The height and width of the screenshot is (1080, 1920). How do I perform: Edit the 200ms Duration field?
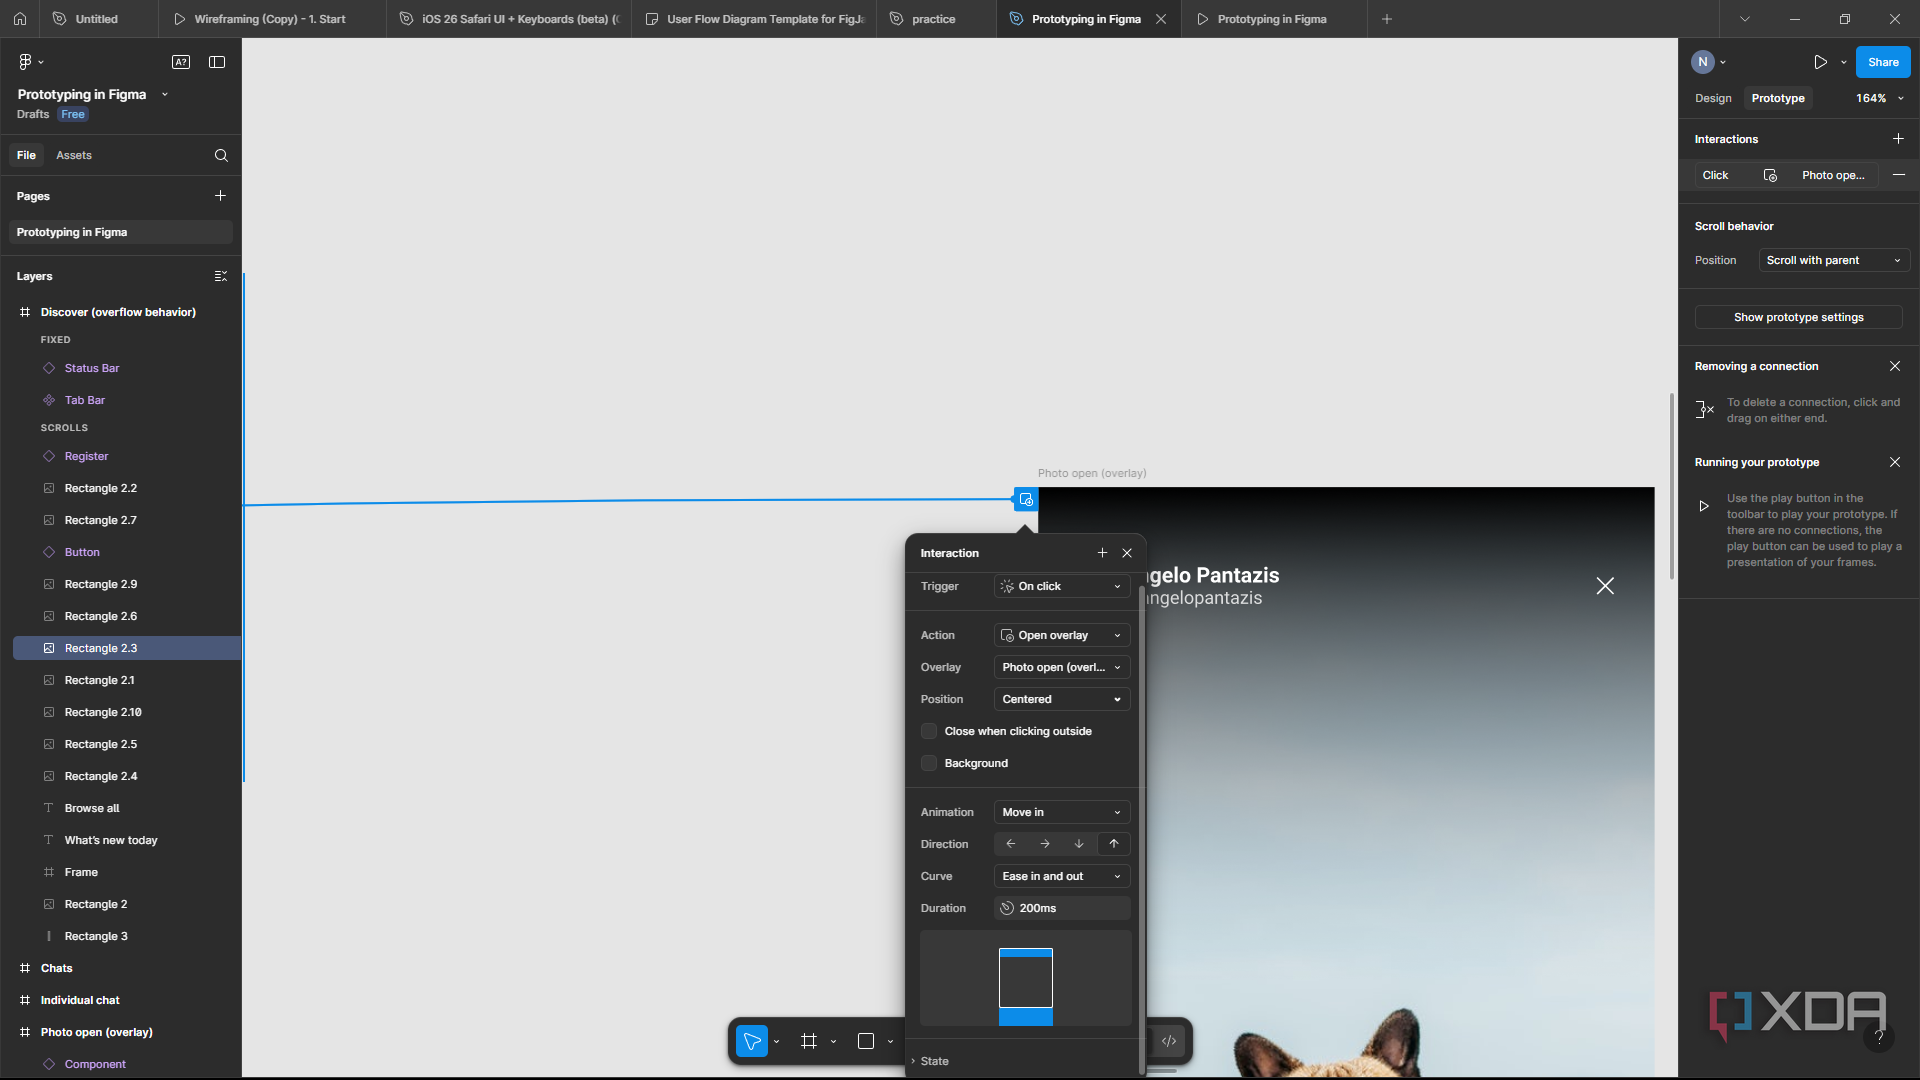[1062, 908]
